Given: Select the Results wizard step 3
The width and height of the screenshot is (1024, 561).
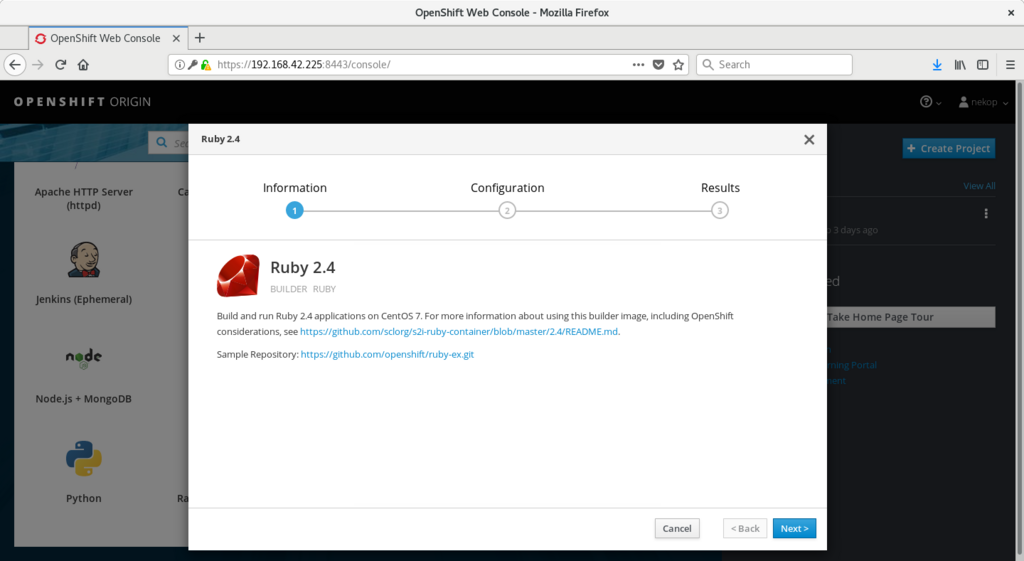Looking at the screenshot, I should [720, 210].
